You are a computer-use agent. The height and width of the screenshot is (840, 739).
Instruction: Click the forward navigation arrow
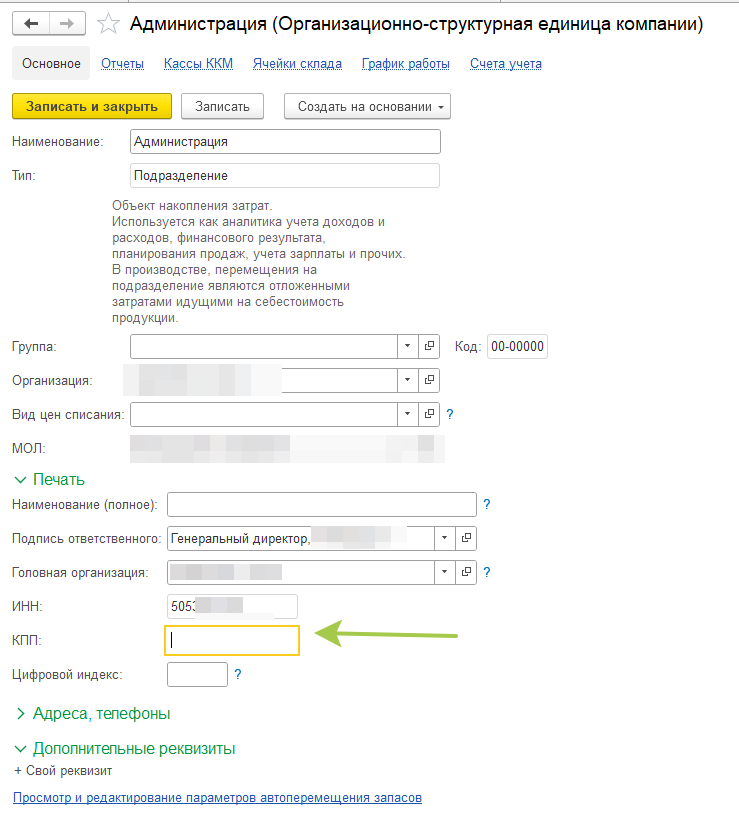[x=67, y=23]
